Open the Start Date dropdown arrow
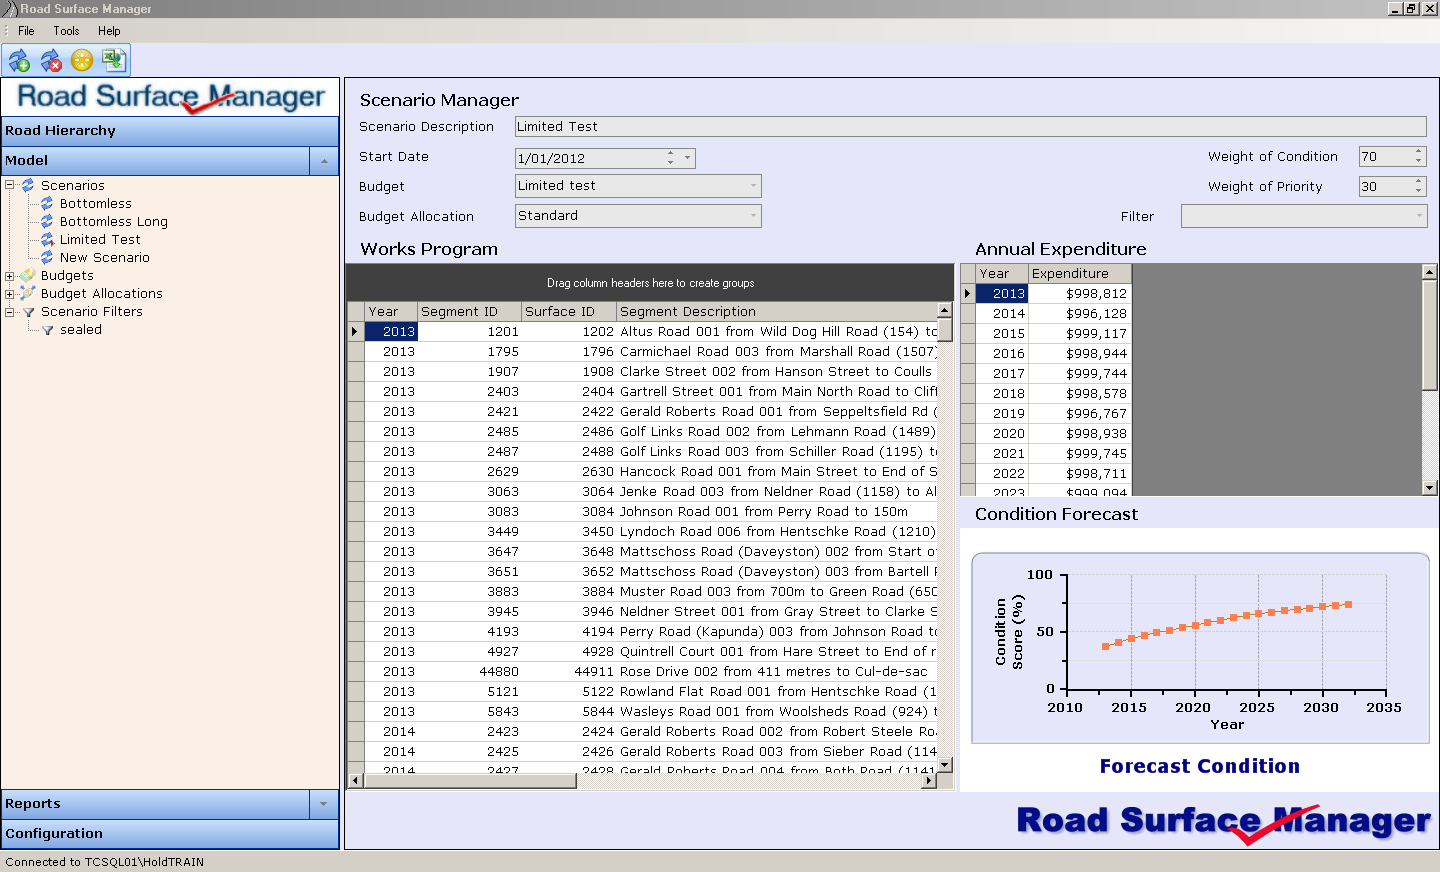The width and height of the screenshot is (1440, 872). coord(687,158)
